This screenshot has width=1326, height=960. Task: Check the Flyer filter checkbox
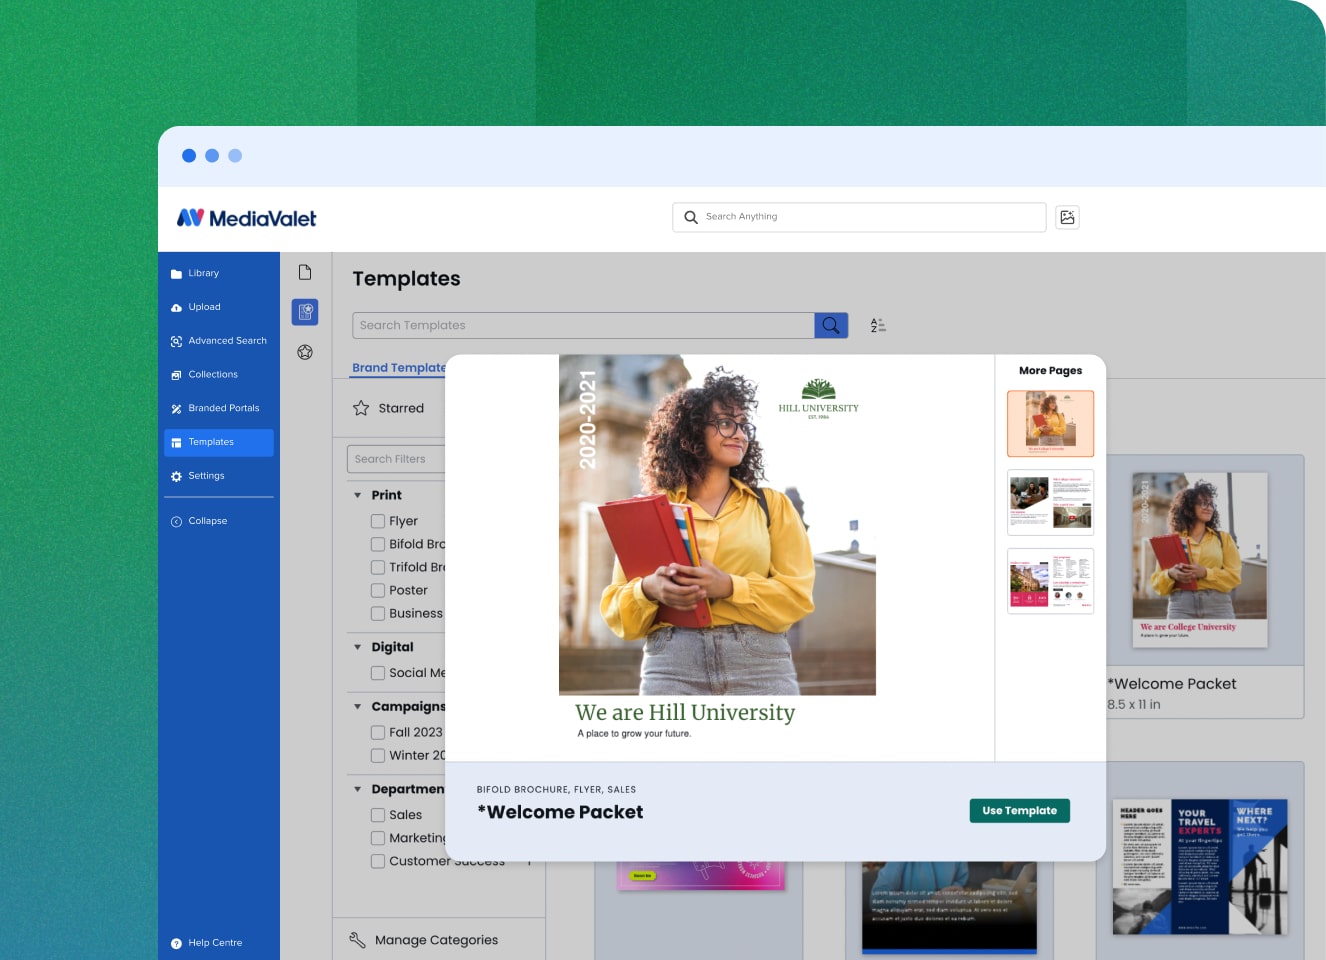tap(378, 521)
